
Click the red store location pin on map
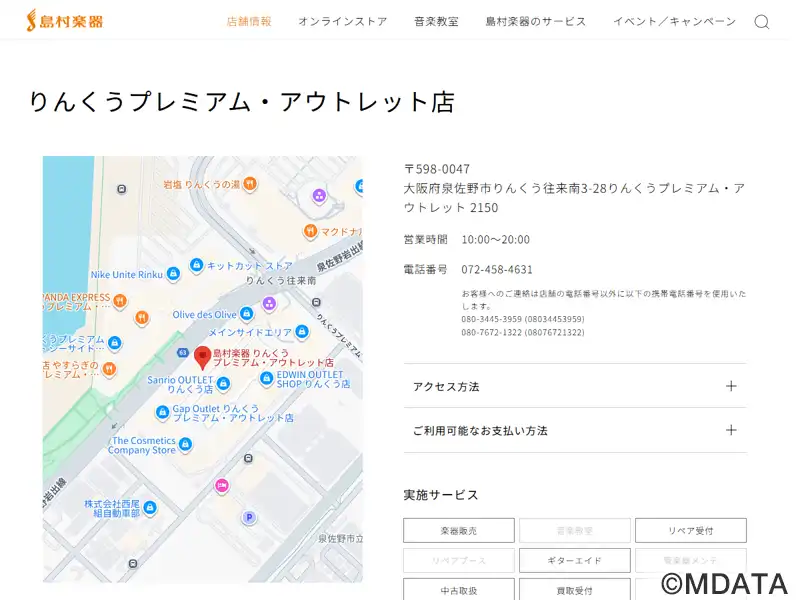click(202, 357)
